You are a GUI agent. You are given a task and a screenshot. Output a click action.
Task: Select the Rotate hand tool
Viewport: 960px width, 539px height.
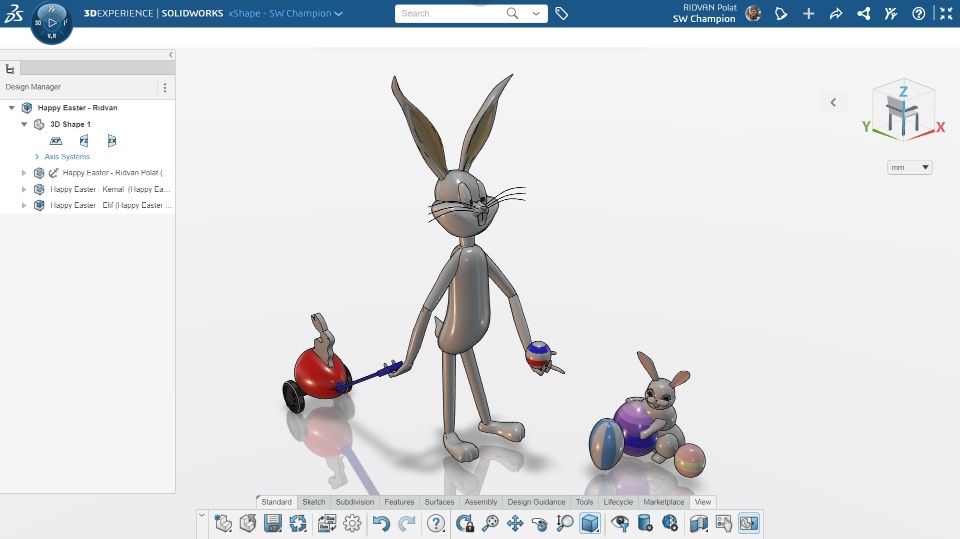539,523
